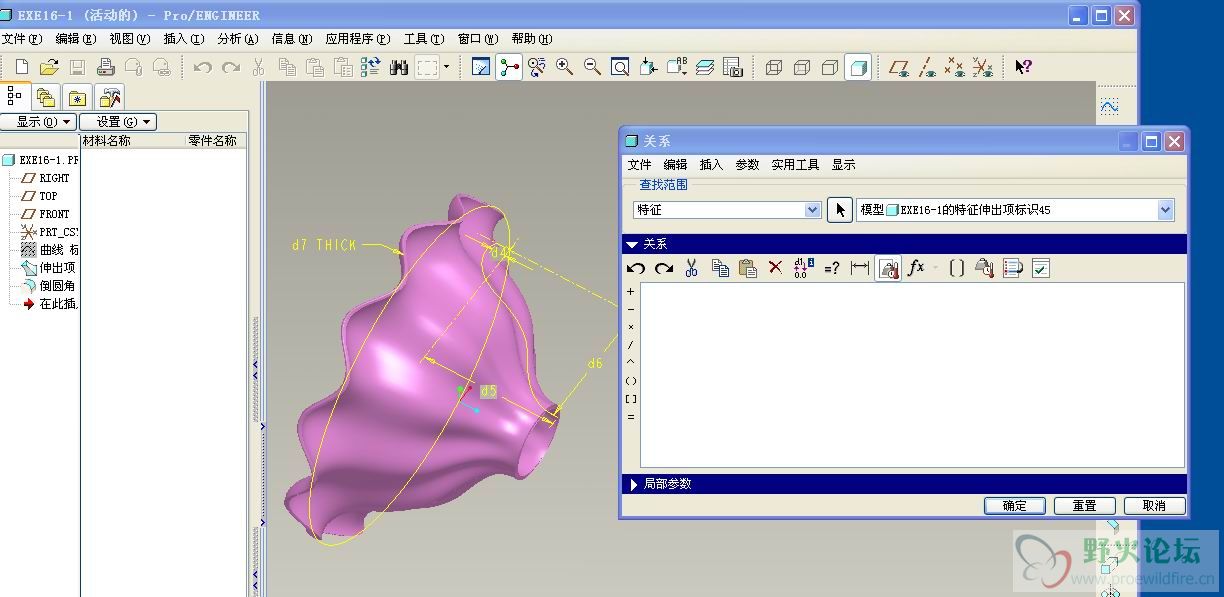Select the PRT_CSYS item in tree
1224x597 pixels.
50,232
